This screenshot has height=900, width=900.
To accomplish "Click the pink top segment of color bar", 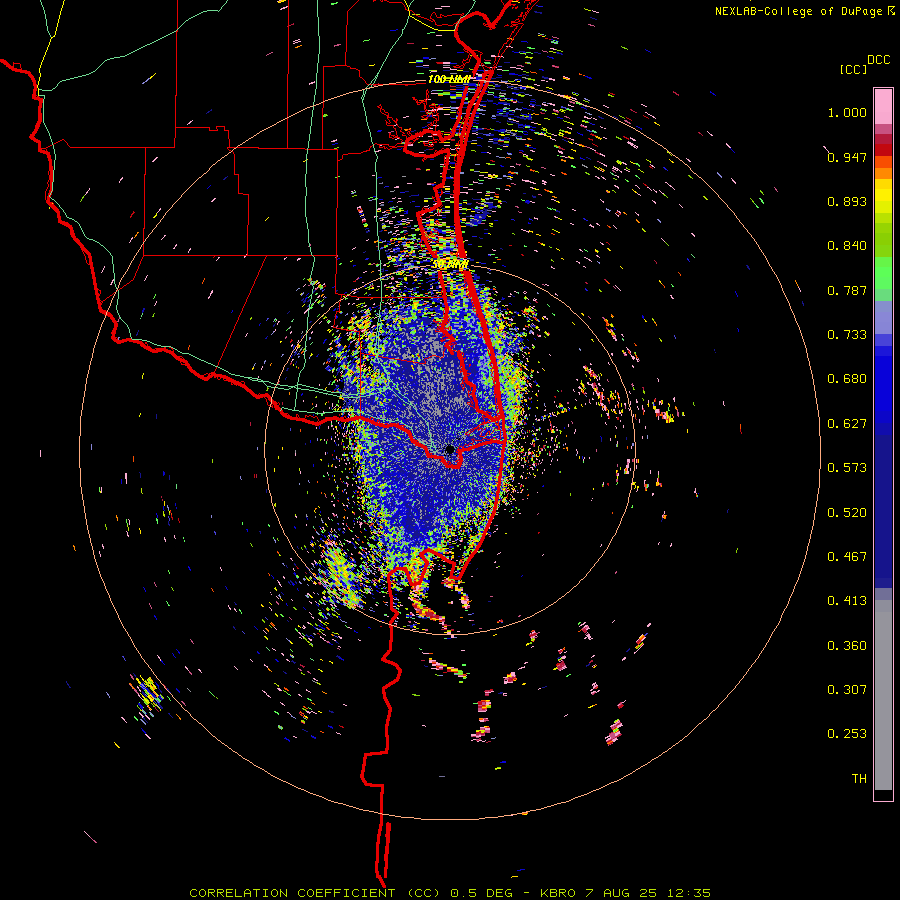I will (x=883, y=106).
